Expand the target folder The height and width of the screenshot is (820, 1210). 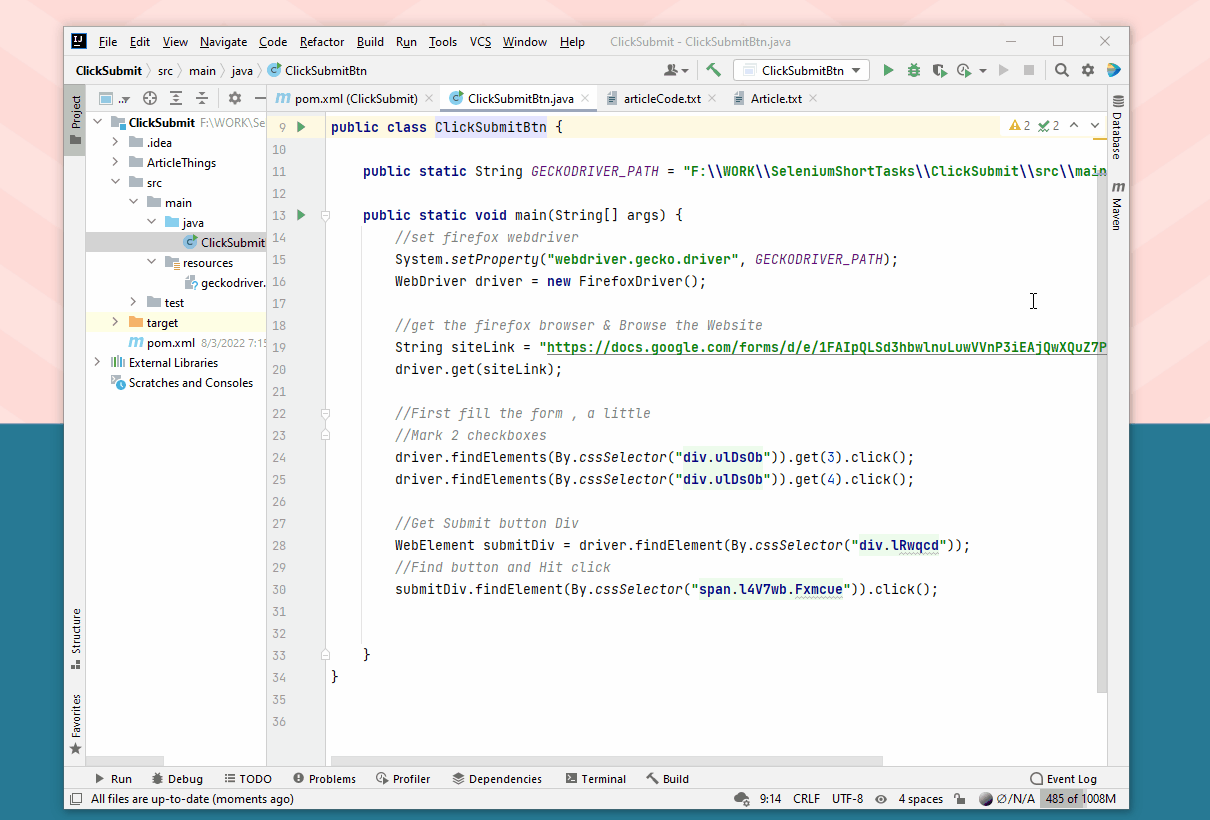(116, 322)
